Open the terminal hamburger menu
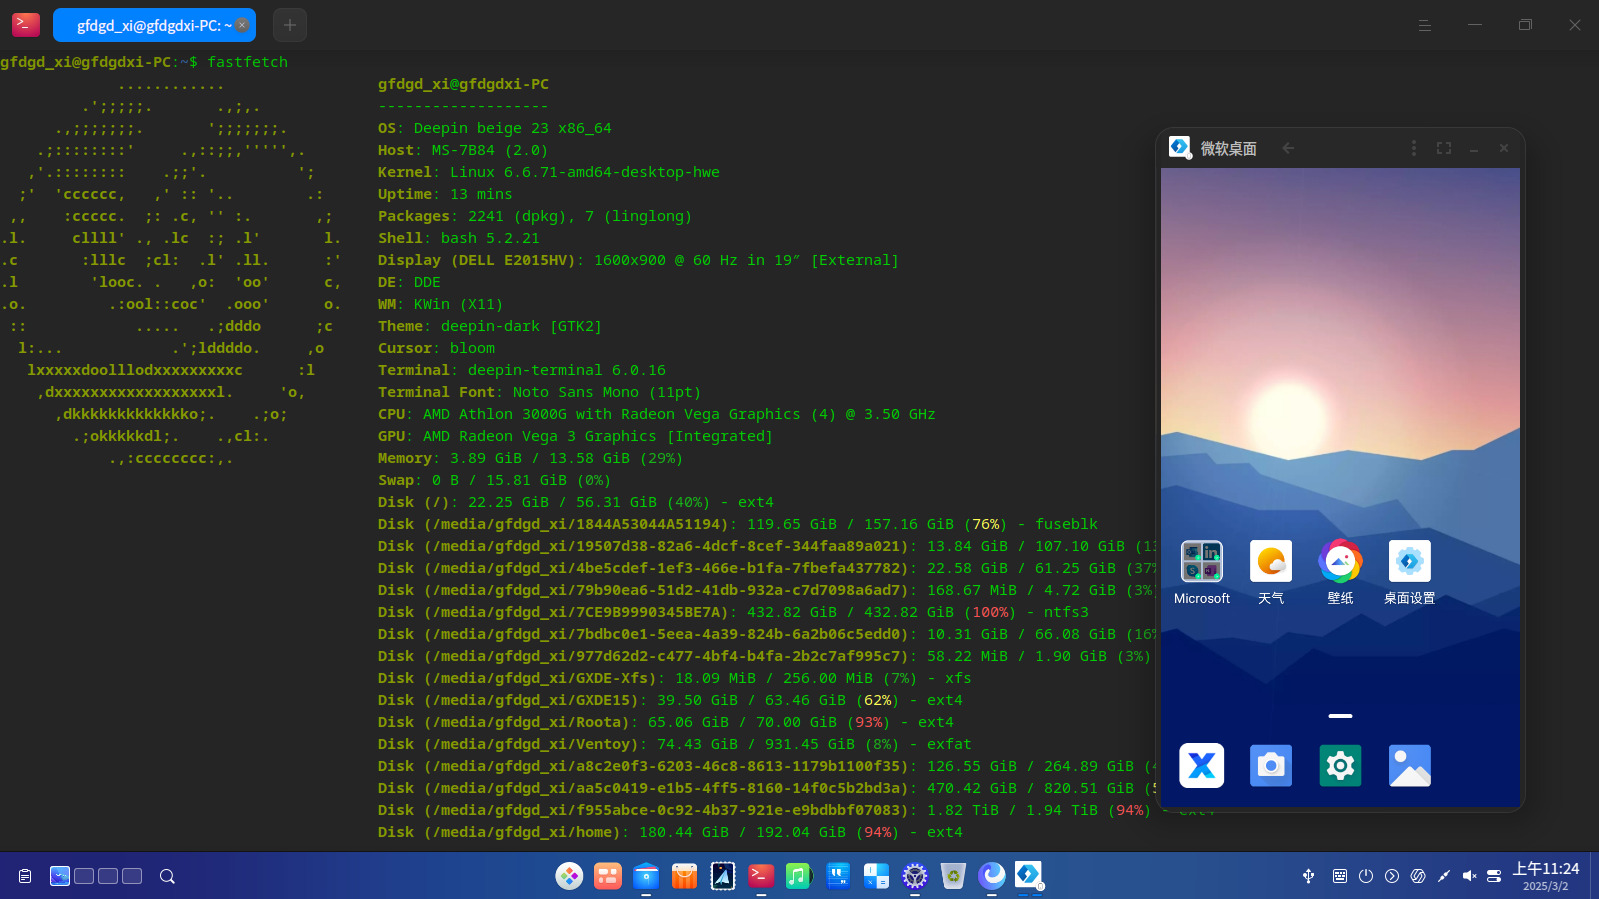This screenshot has width=1599, height=899. (x=1425, y=25)
